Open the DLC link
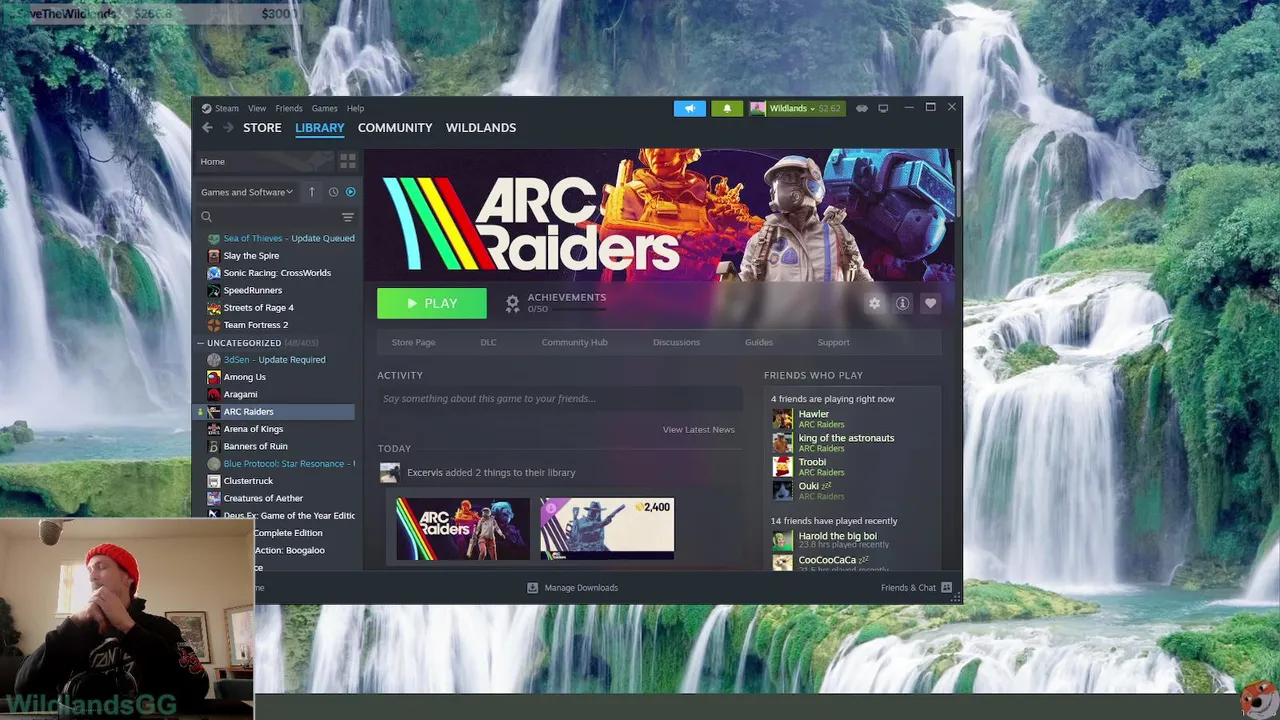Image resolution: width=1280 pixels, height=720 pixels. (x=488, y=342)
